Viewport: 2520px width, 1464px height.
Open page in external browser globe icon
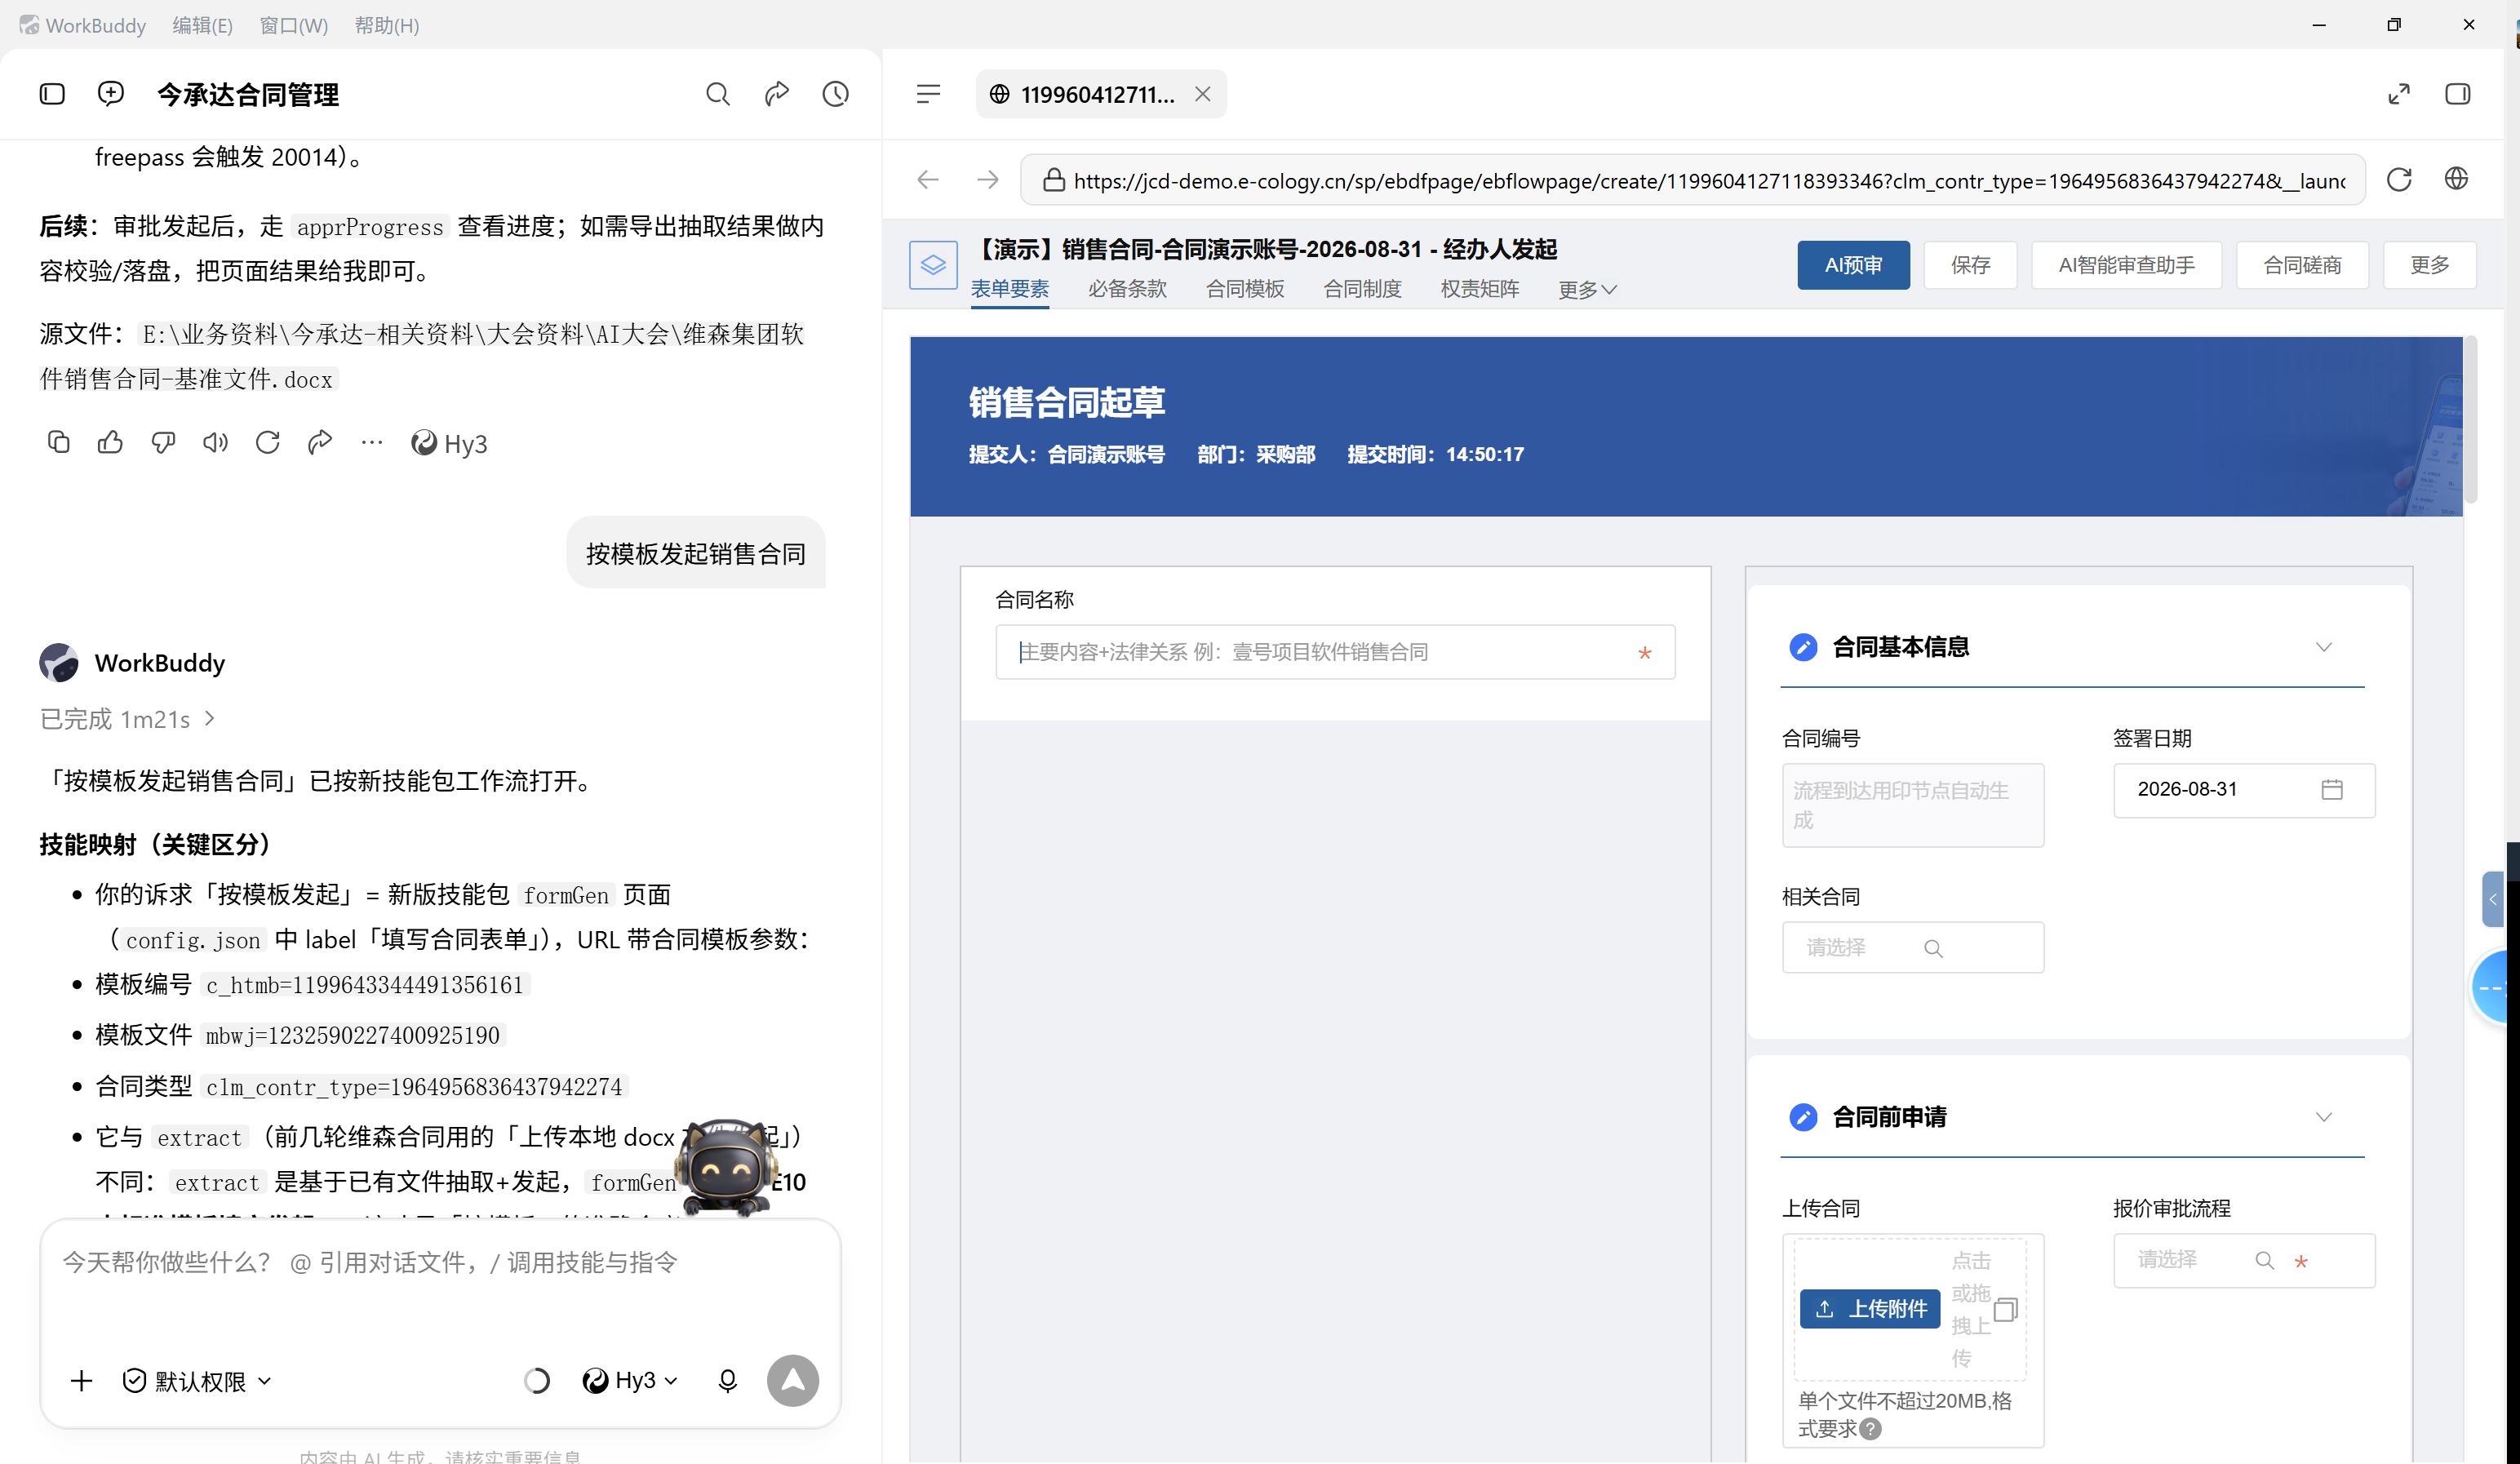pos(2456,179)
